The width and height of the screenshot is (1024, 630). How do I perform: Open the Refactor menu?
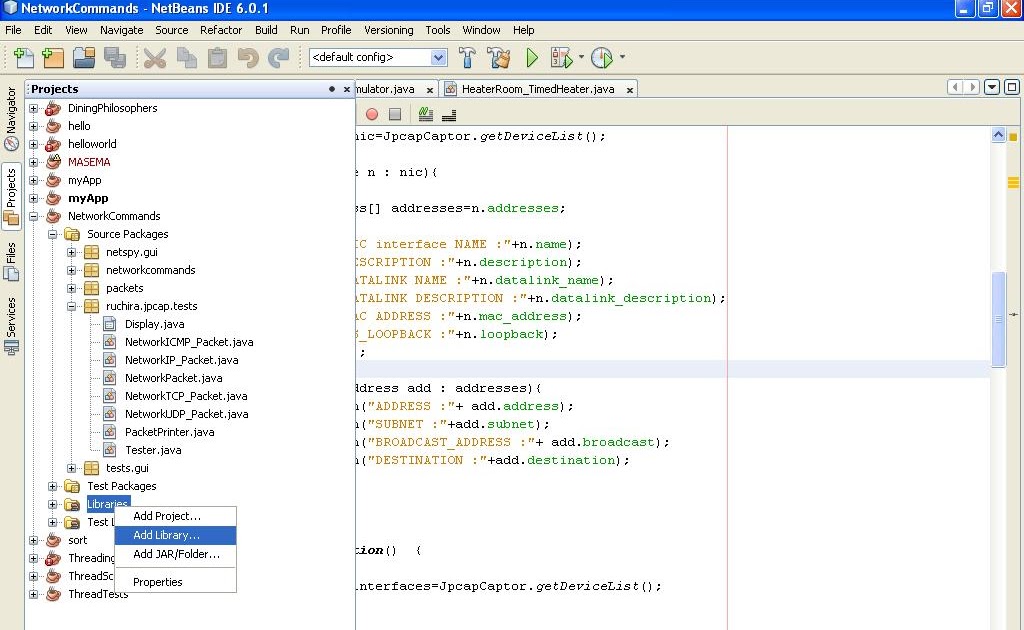click(220, 30)
